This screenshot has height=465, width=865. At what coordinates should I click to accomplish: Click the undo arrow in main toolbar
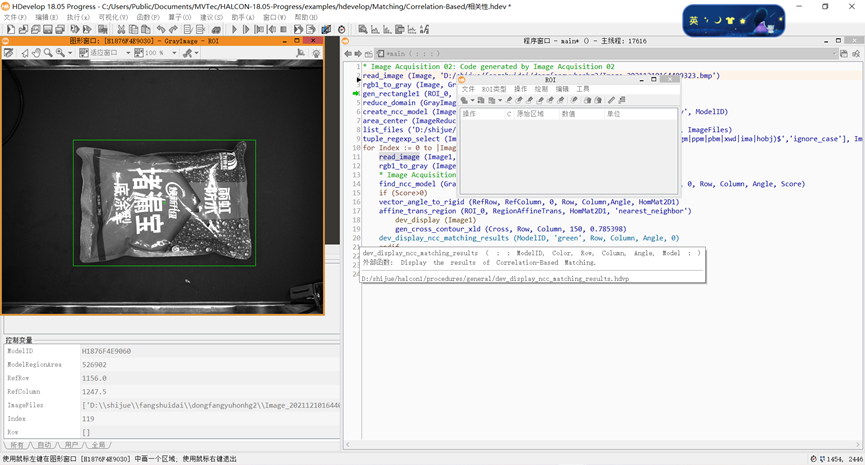point(160,30)
